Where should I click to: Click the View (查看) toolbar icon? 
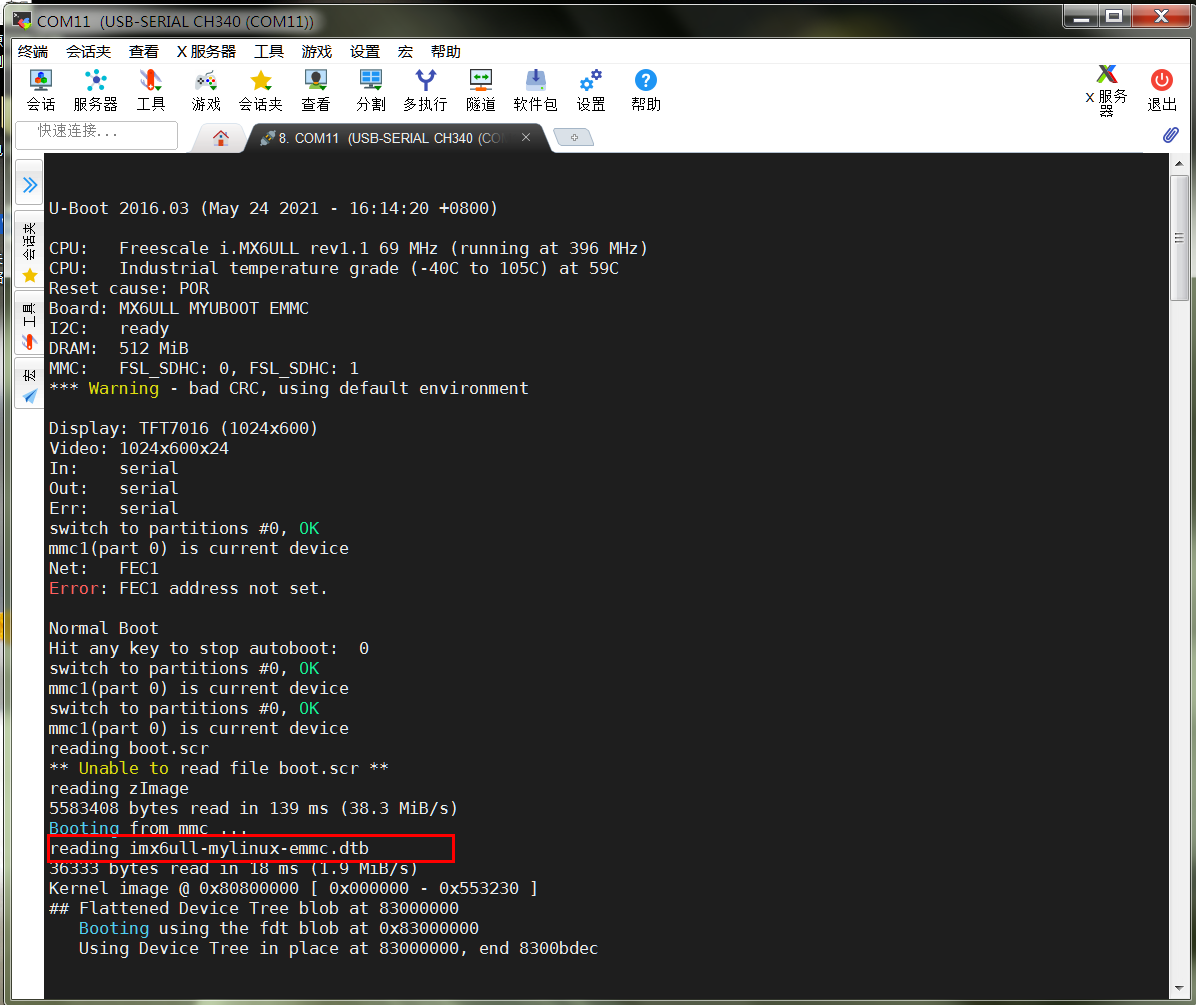316,90
